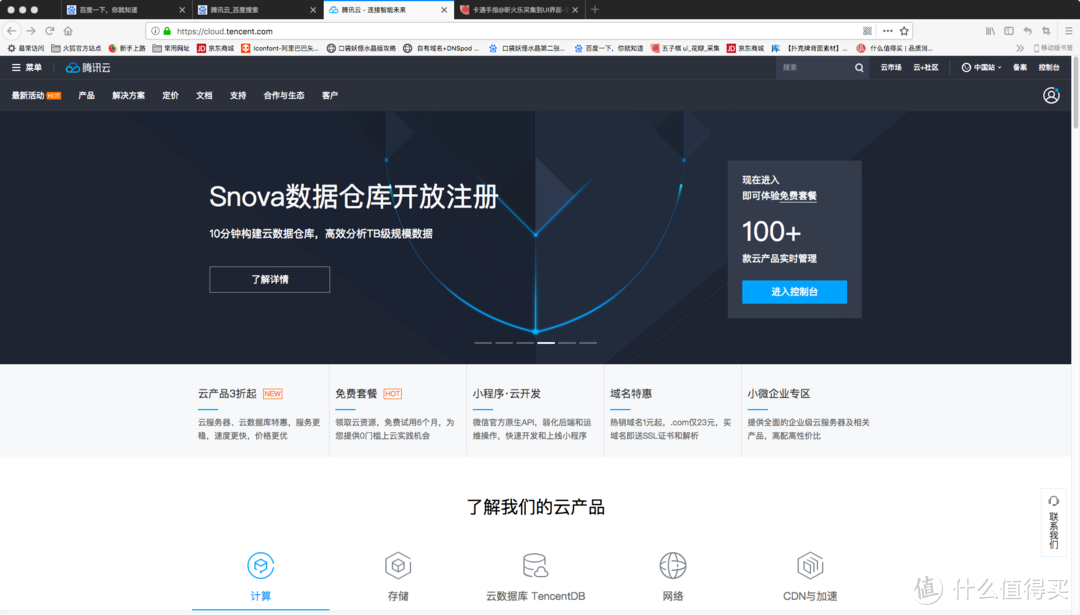1080x615 pixels.
Task: Open the Firefox library icon
Action: [990, 31]
